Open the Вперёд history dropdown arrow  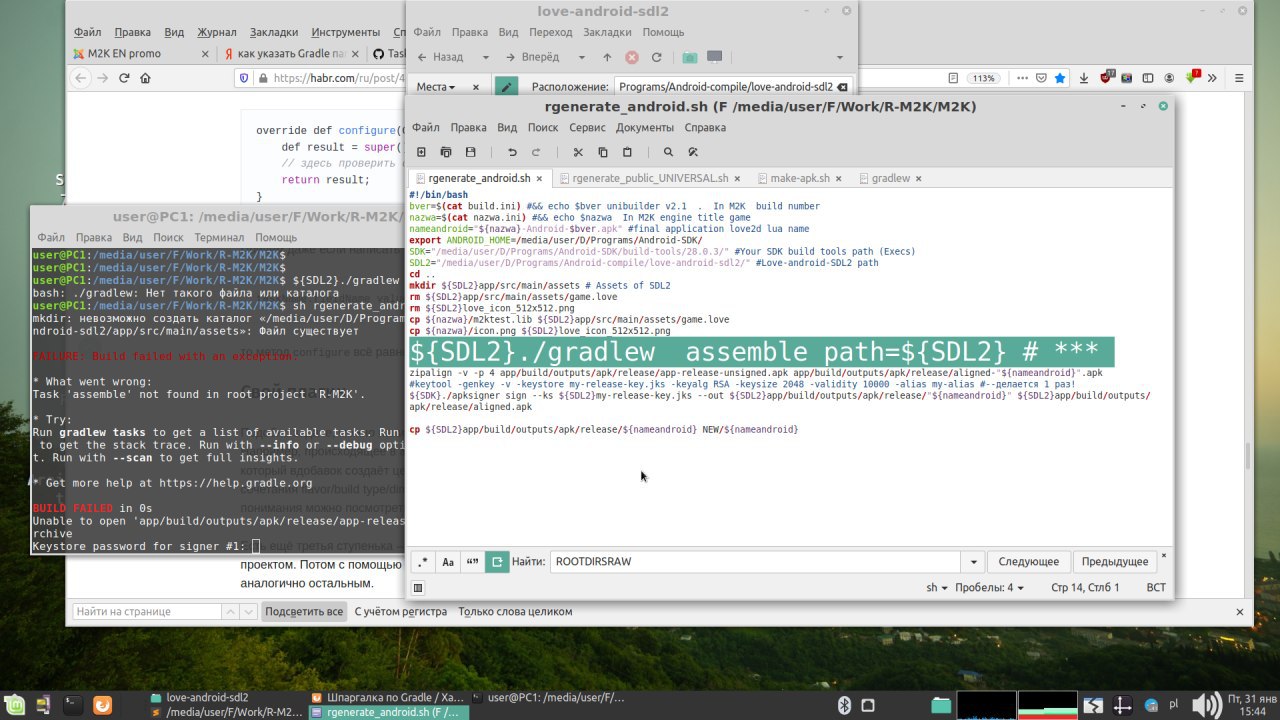[581, 57]
